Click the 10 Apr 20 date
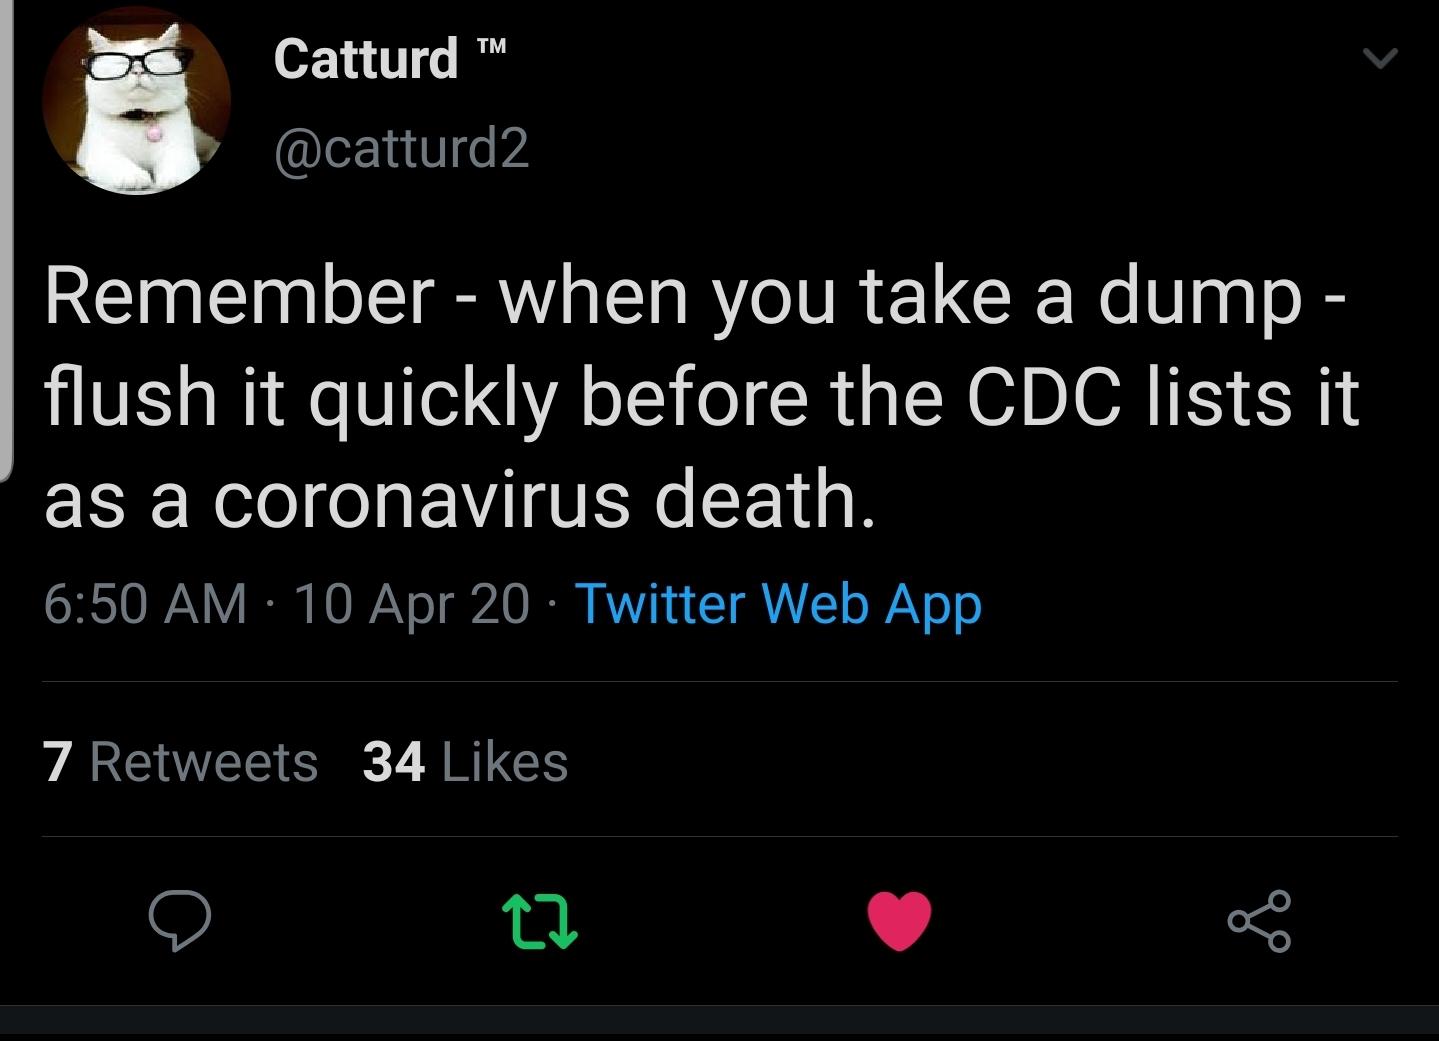 411,604
